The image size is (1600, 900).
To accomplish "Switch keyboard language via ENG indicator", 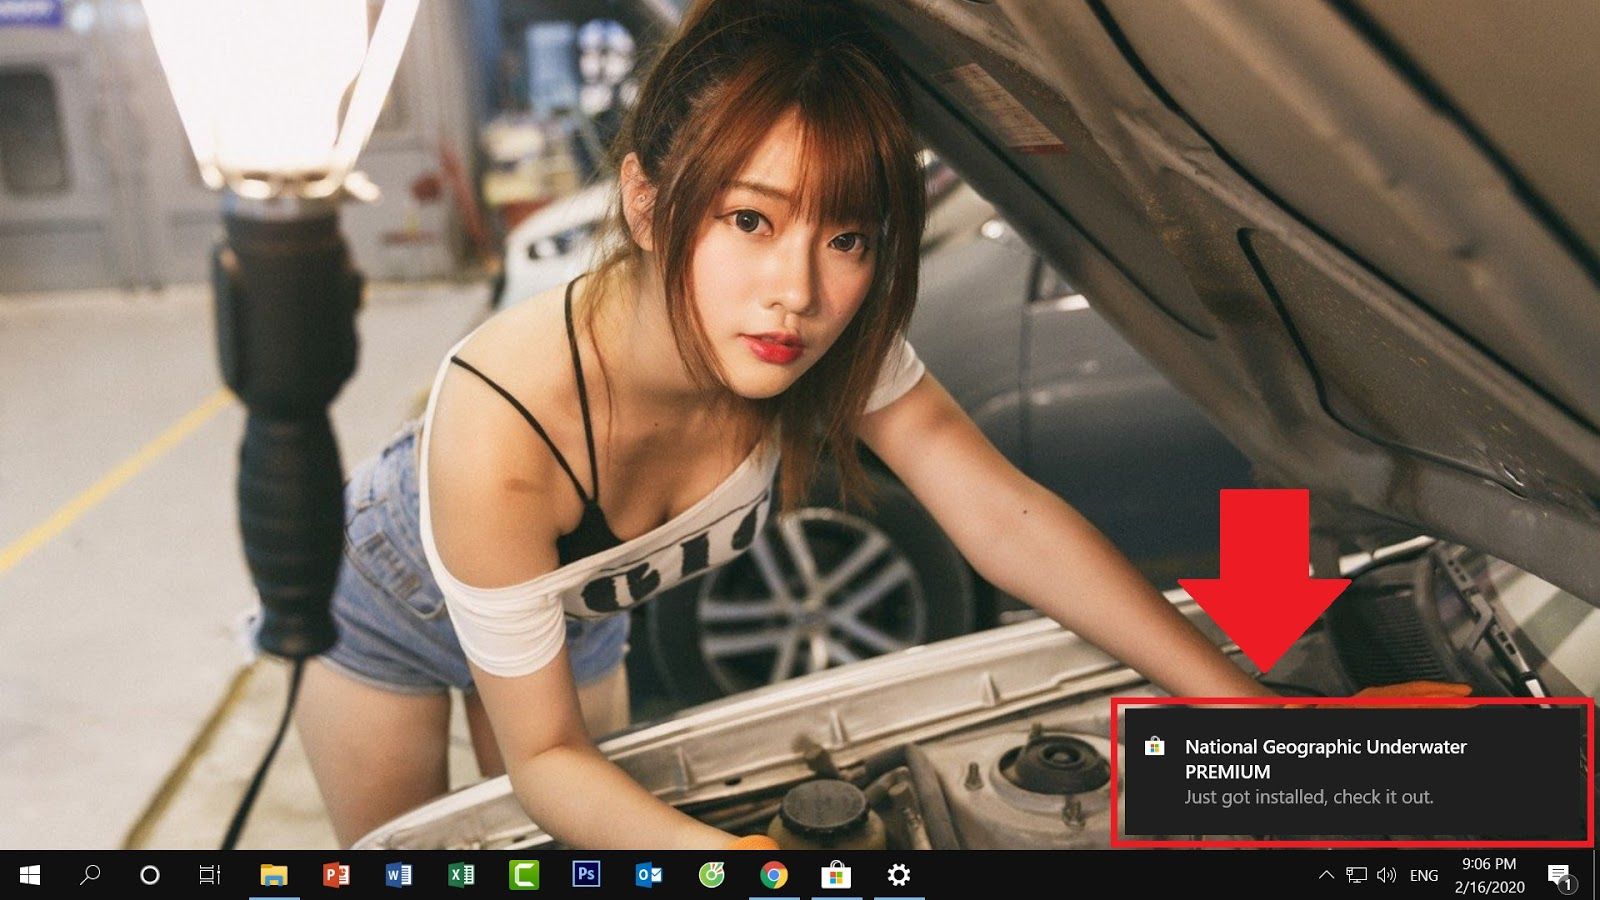I will coord(1423,876).
